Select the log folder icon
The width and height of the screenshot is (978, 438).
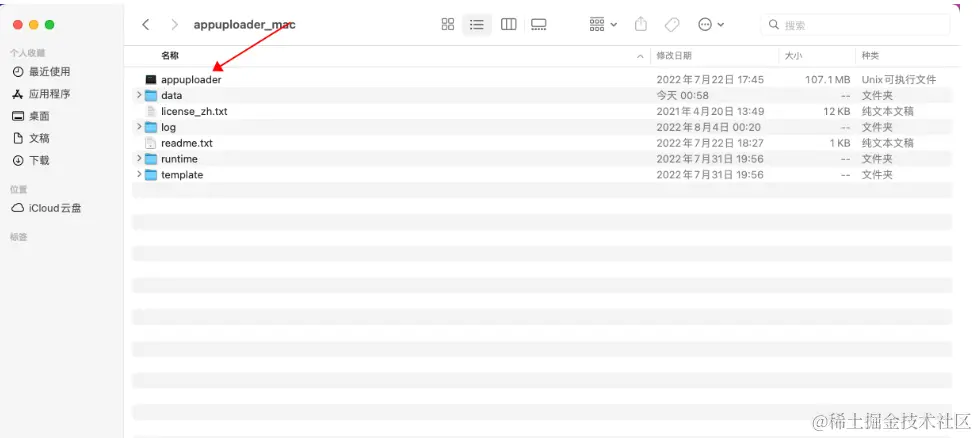point(150,127)
